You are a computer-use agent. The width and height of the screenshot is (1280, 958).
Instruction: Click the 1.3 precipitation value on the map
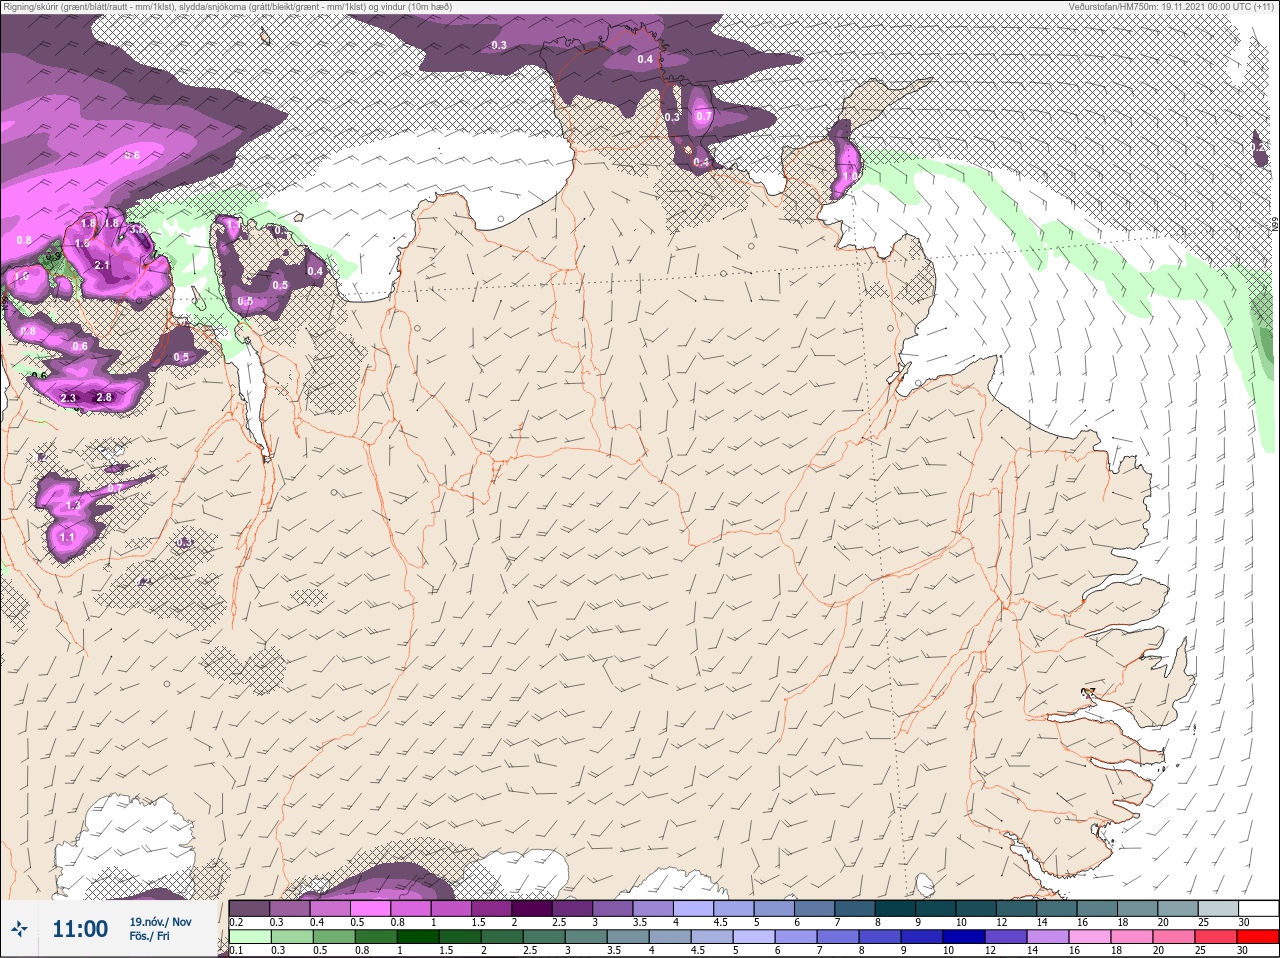pos(72,506)
